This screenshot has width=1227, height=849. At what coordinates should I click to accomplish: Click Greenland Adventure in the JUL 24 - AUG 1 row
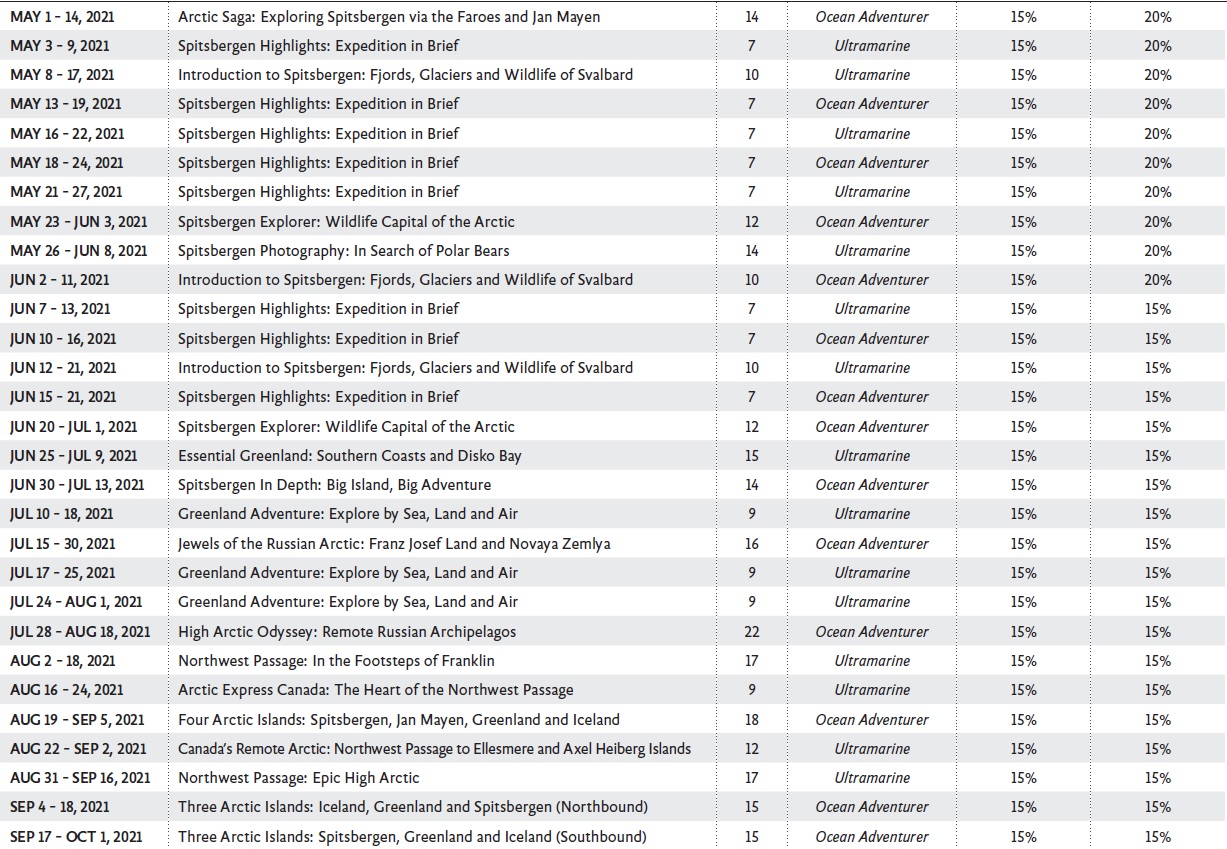(x=348, y=602)
